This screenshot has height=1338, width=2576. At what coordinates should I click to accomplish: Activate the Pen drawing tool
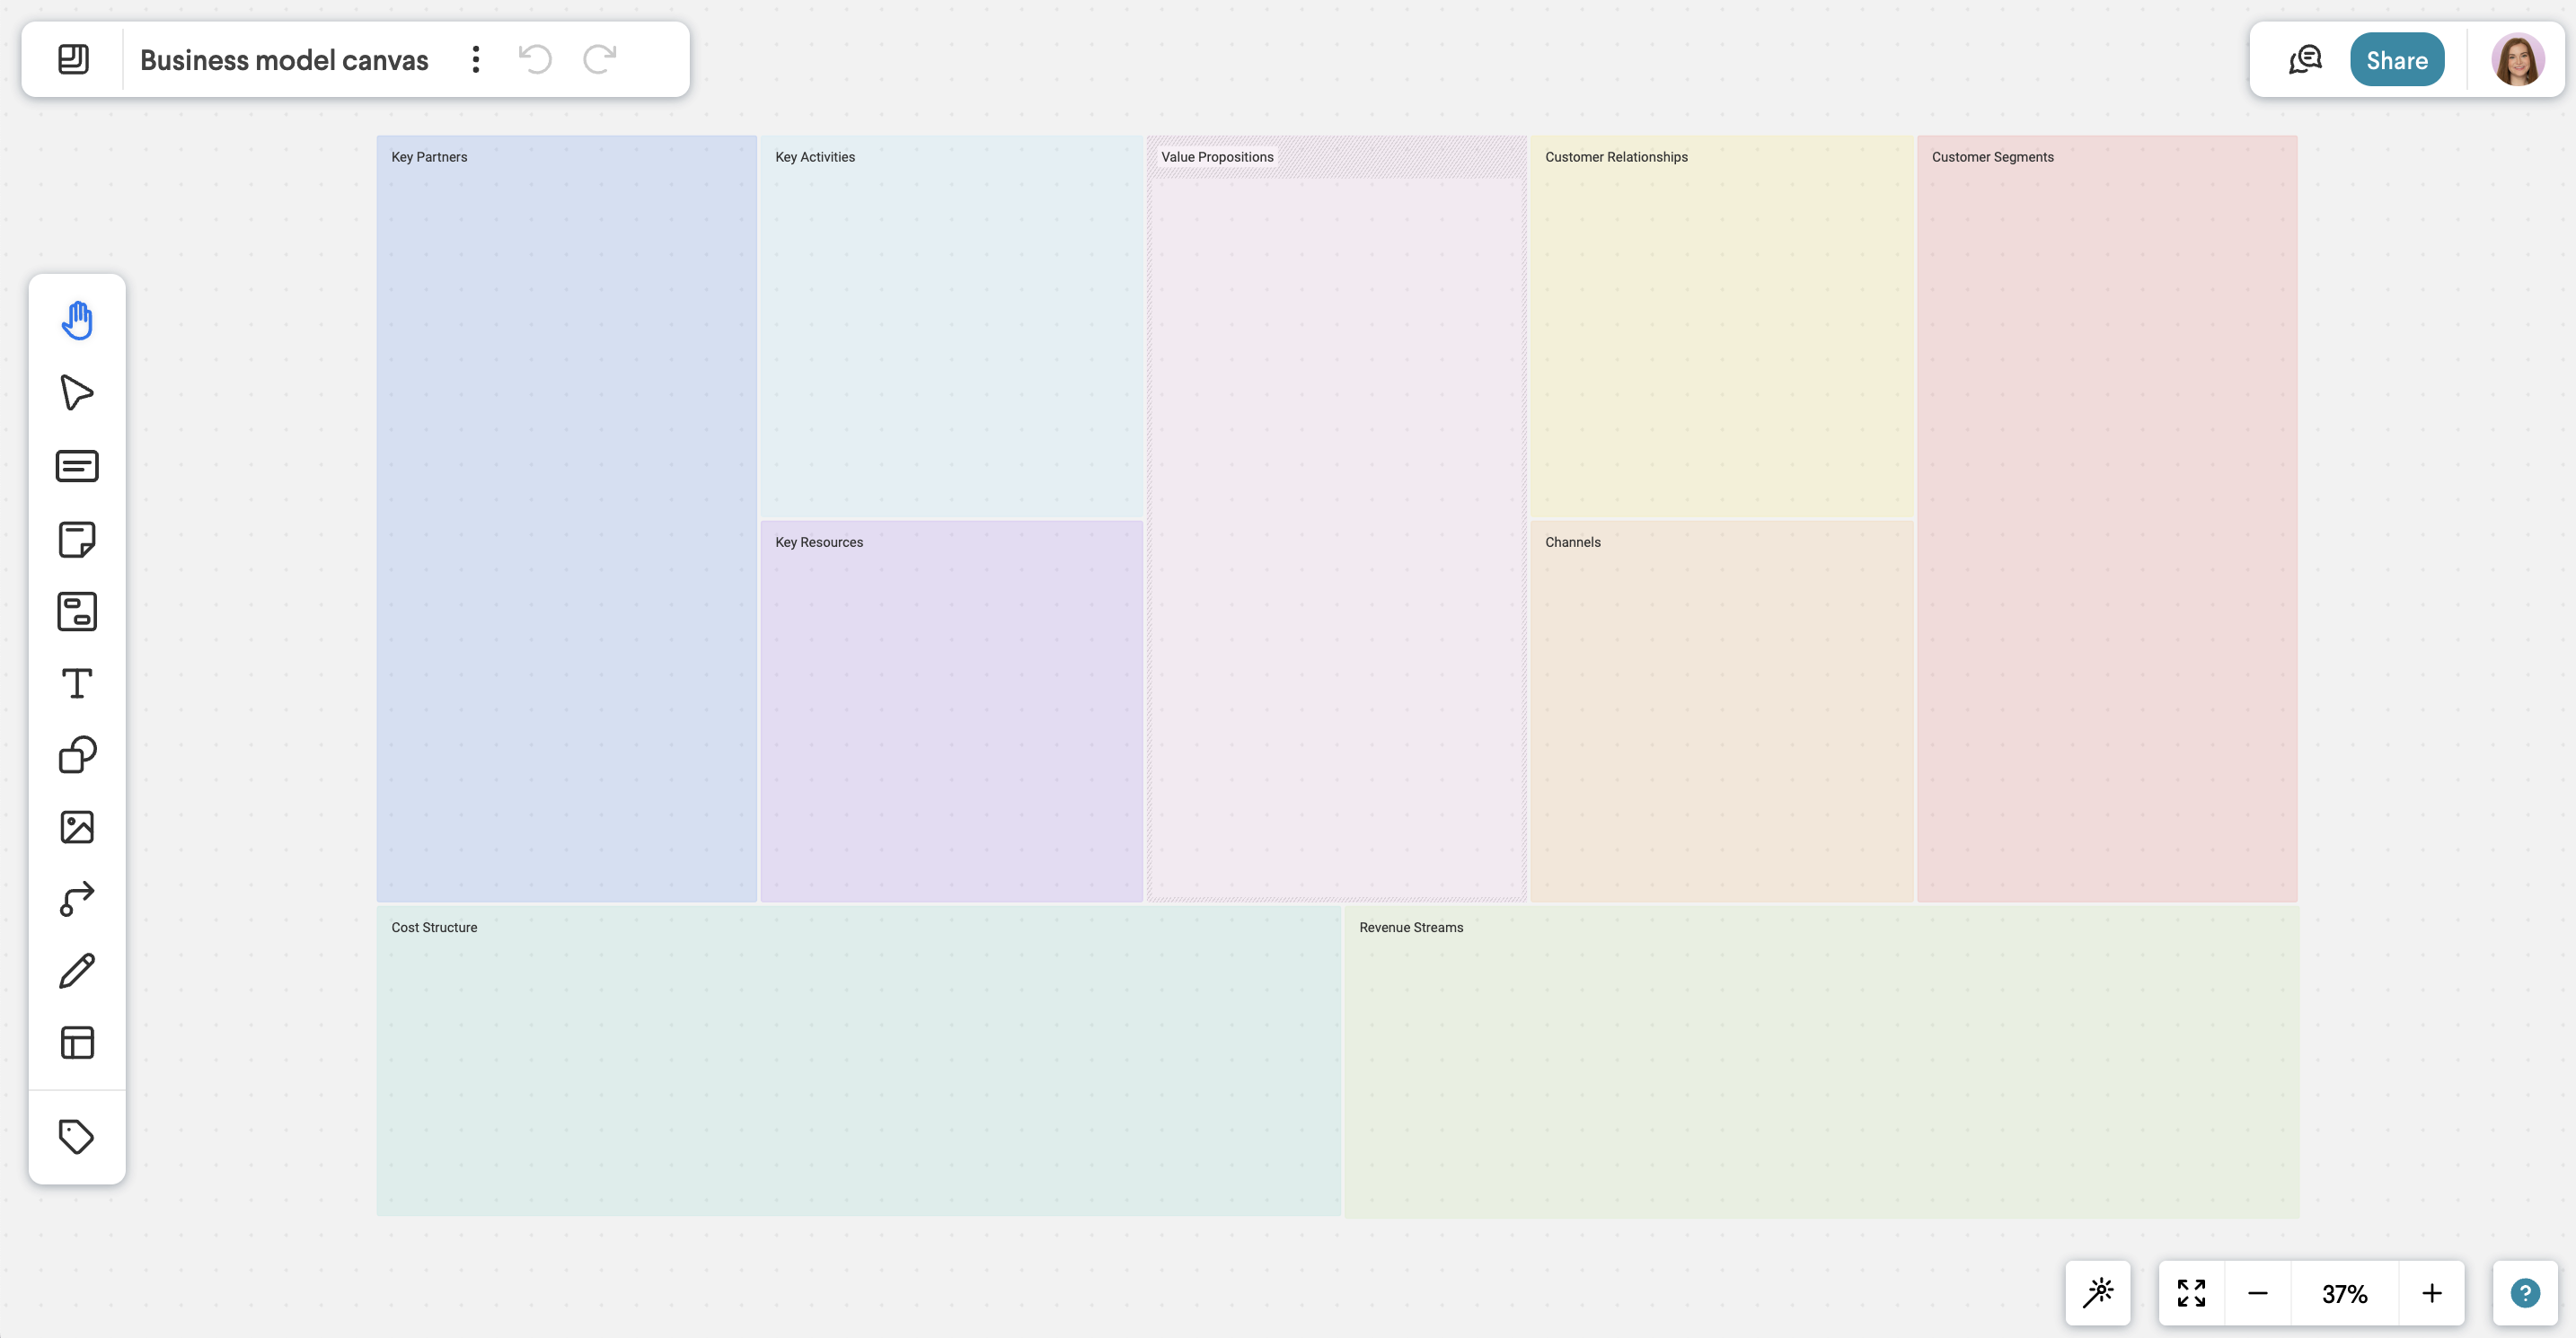coord(77,969)
